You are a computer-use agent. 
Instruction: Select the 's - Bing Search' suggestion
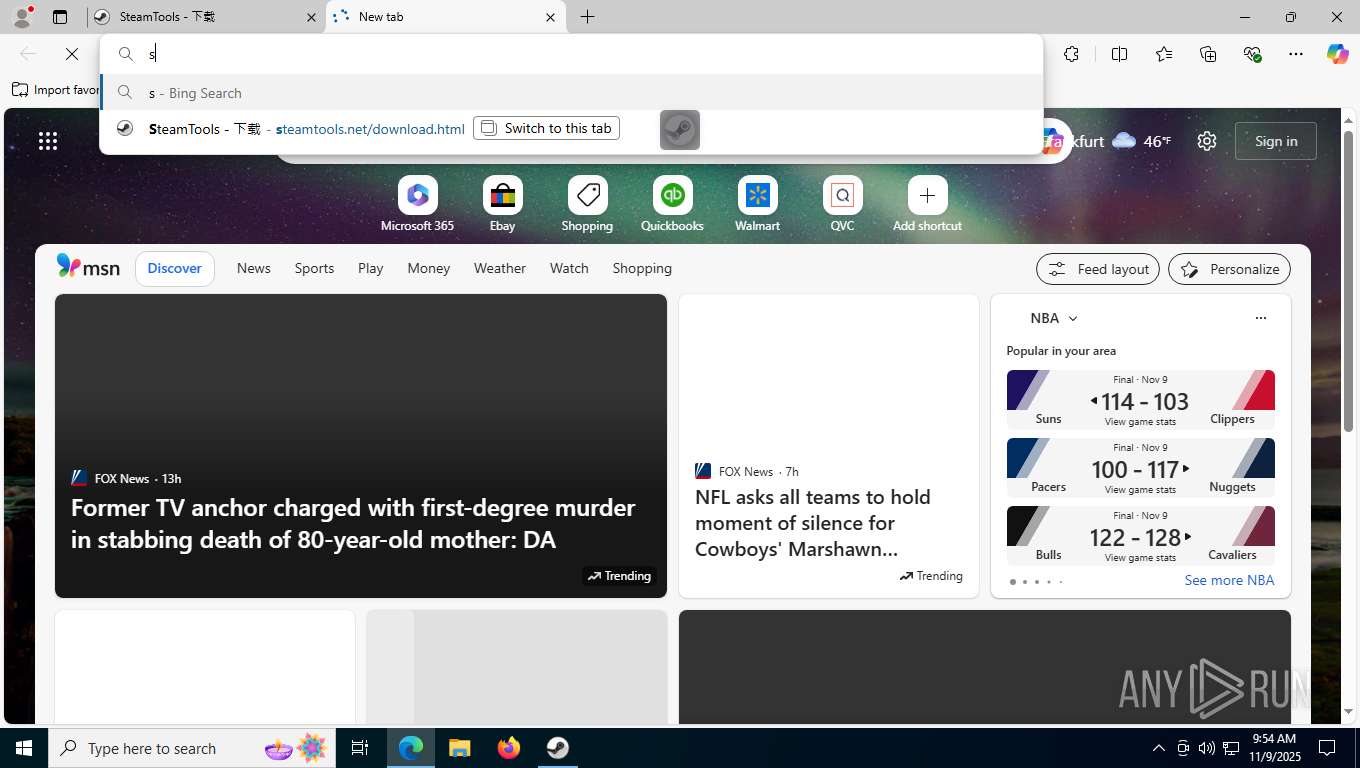(572, 93)
